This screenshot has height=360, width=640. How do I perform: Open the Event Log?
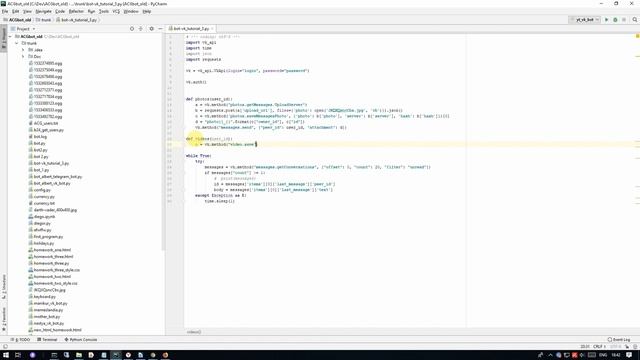[x=619, y=340]
